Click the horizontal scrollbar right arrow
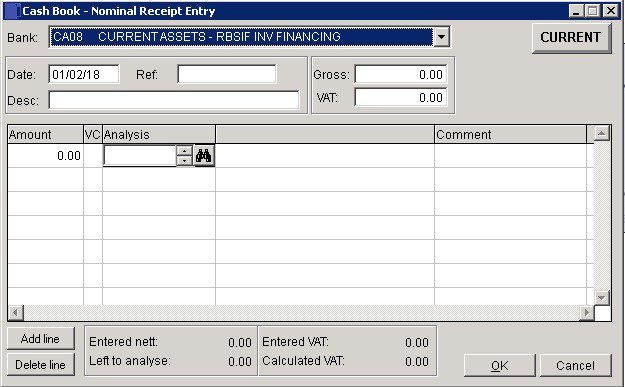This screenshot has height=387, width=625. tap(586, 312)
